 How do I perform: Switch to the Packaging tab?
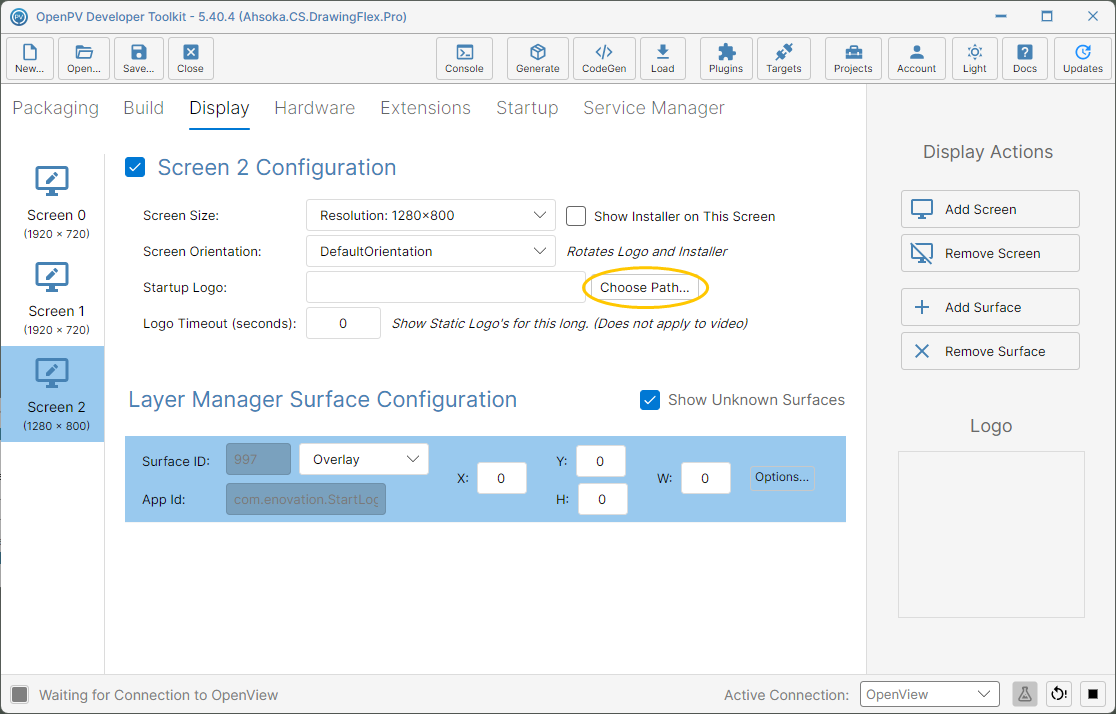coord(56,108)
